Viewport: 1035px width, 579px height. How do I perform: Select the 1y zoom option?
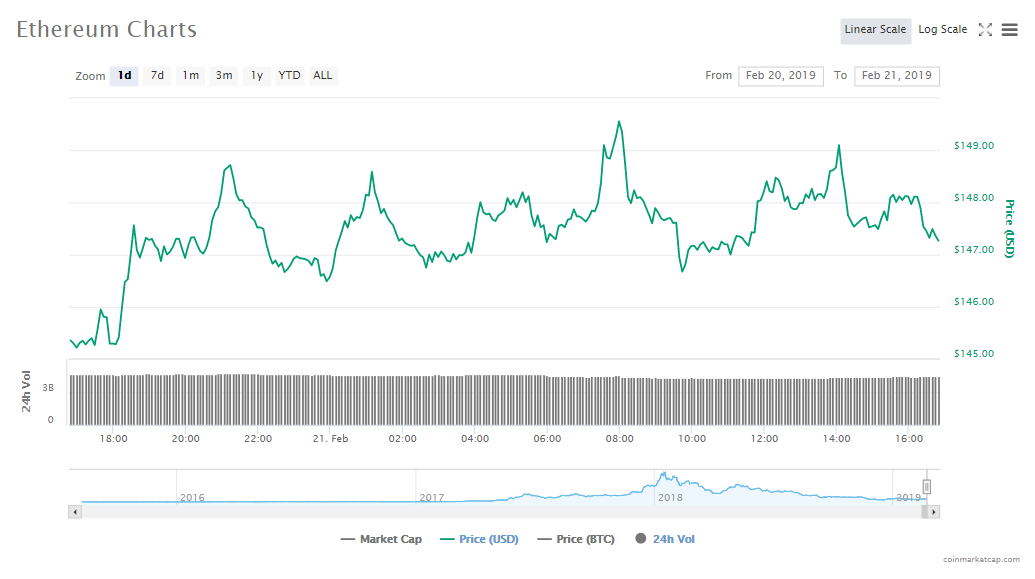click(x=257, y=76)
